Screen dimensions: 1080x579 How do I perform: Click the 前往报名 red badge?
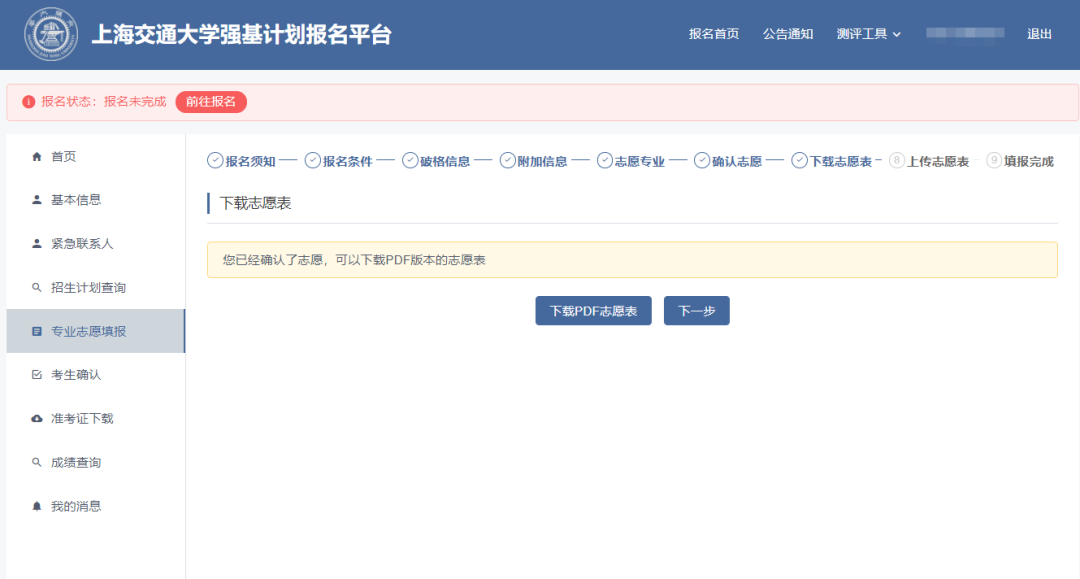211,103
